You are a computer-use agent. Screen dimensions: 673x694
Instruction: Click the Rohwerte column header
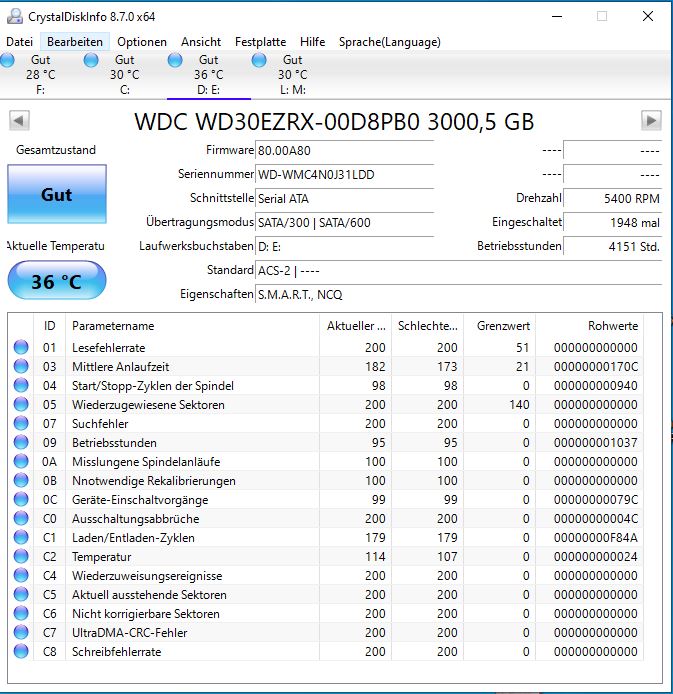point(590,326)
